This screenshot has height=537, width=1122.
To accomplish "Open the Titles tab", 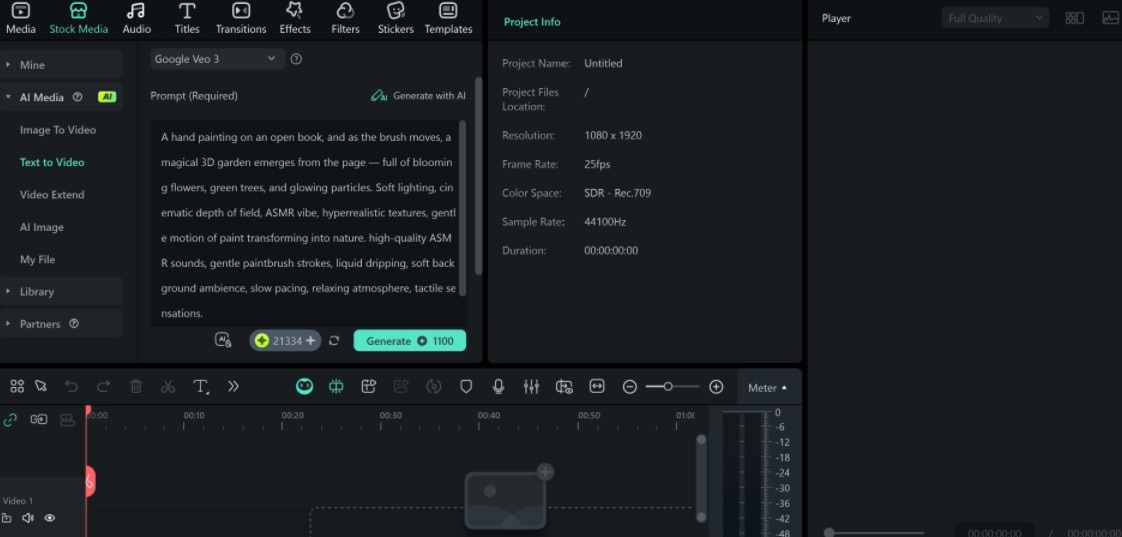I will (187, 19).
